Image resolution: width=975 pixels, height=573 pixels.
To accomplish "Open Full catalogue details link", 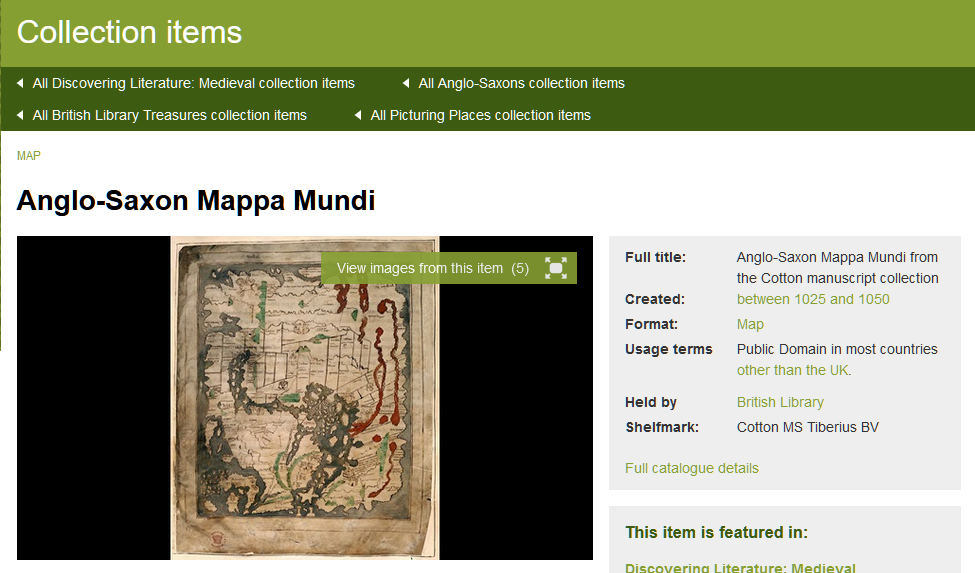I will 691,468.
